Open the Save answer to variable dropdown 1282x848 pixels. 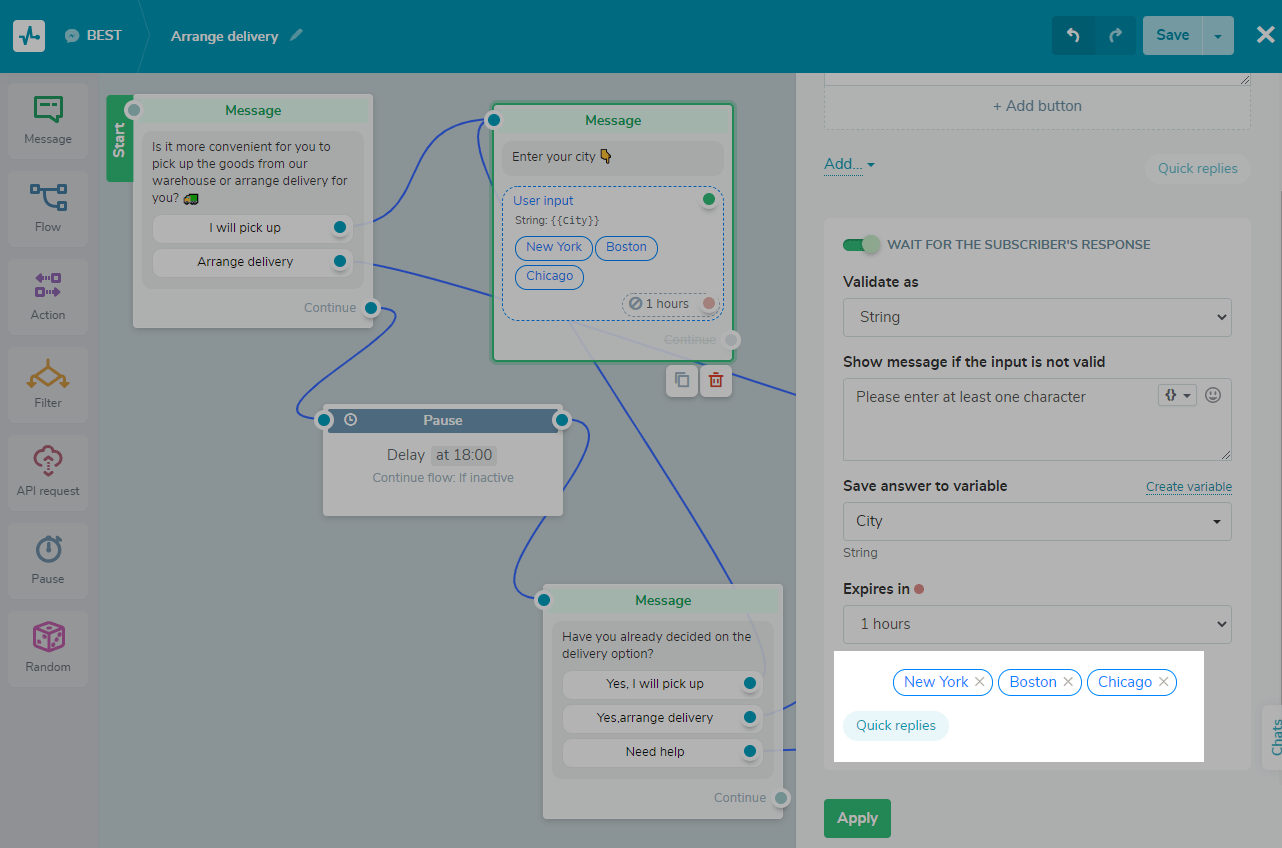1036,521
